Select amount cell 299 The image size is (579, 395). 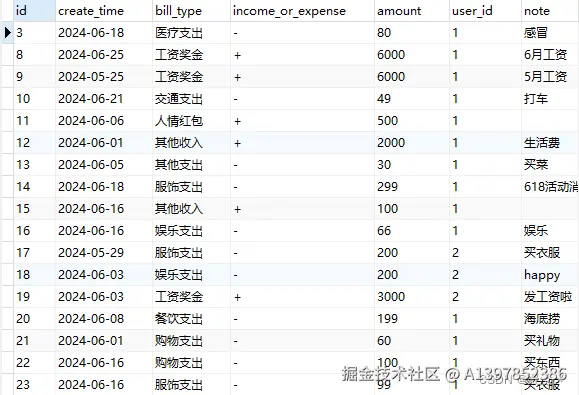point(412,186)
